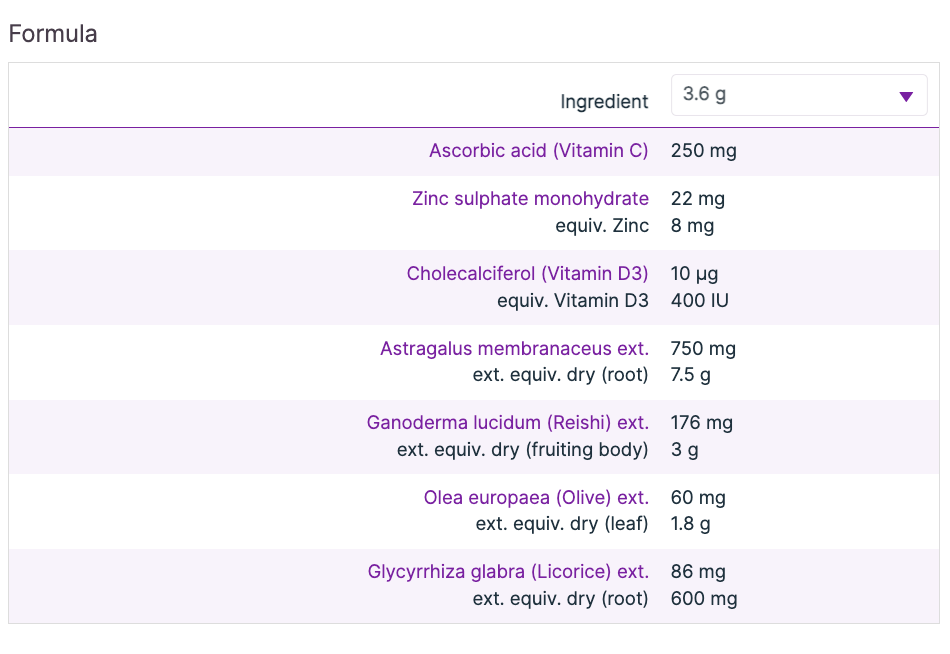This screenshot has width=950, height=654.
Task: Click the ext. equiv. dry (leaf) text
Action: (562, 523)
